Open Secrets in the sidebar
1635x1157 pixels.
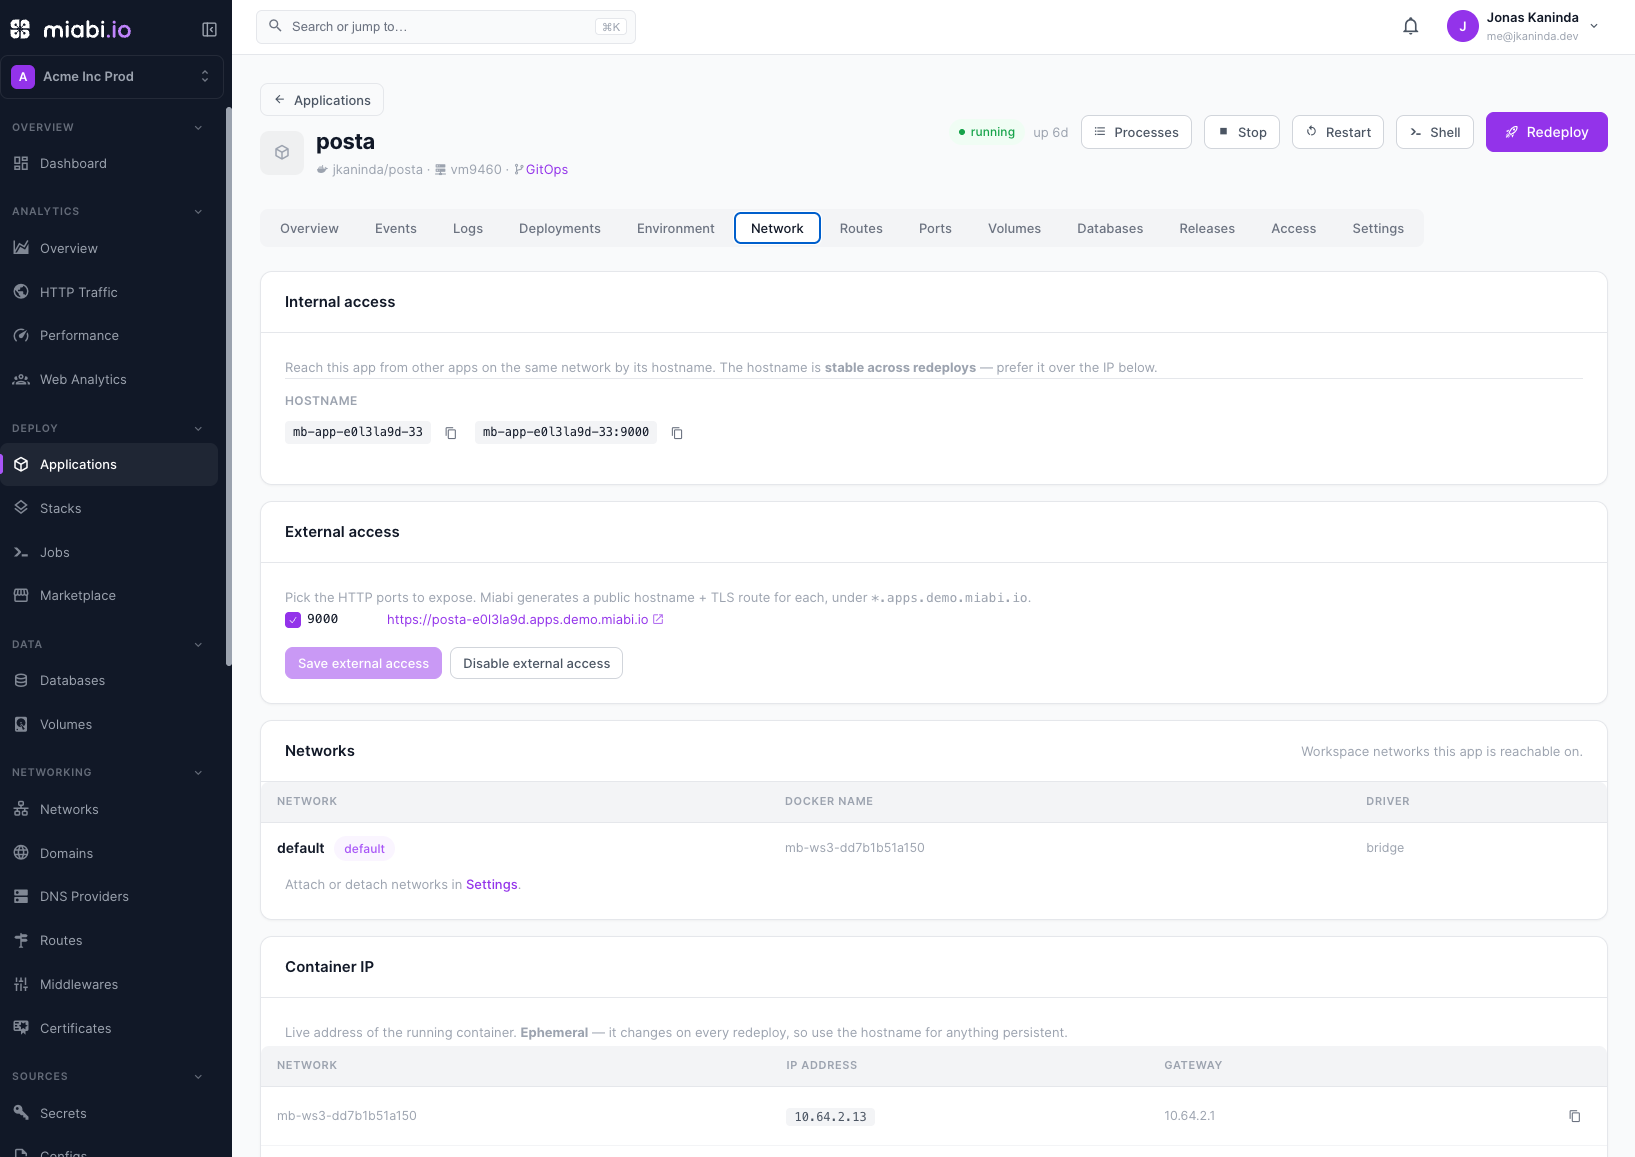(x=109, y=1113)
